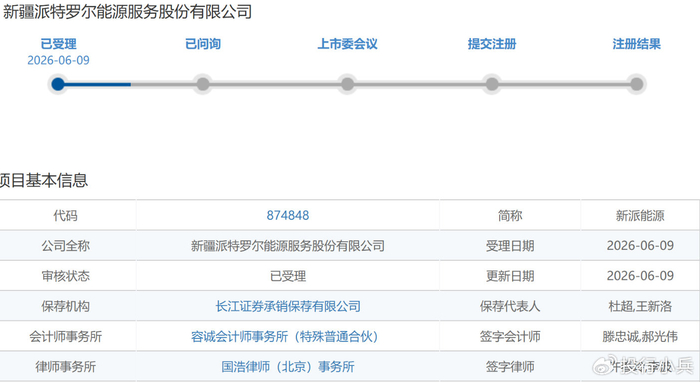Open 国浩律师（北京）事务所 link
This screenshot has height=382, width=700.
[288, 367]
